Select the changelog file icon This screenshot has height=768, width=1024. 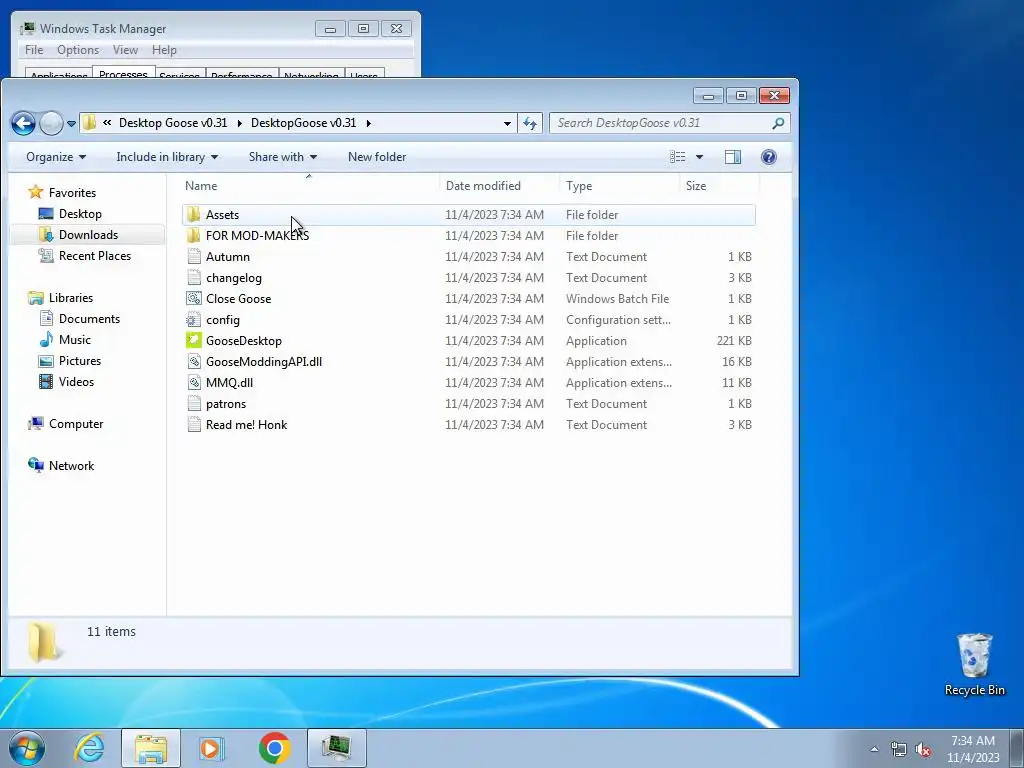tap(194, 278)
